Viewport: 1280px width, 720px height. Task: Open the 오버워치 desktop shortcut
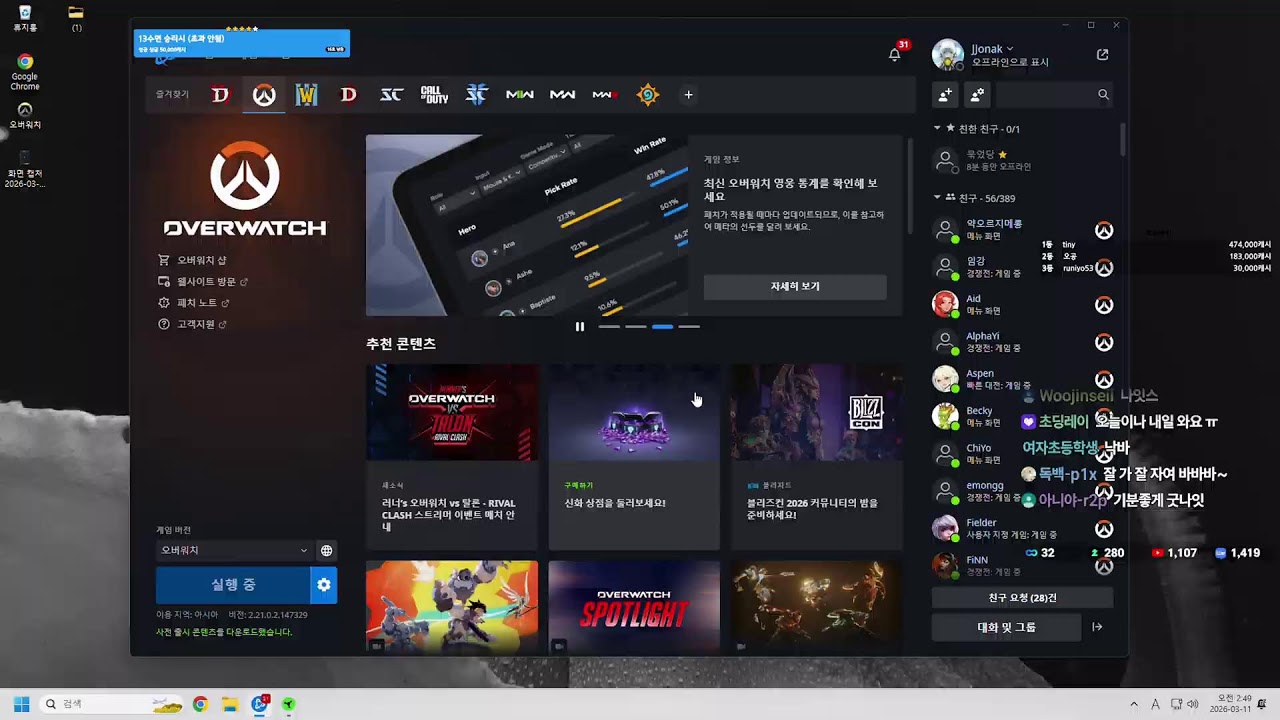pos(25,116)
